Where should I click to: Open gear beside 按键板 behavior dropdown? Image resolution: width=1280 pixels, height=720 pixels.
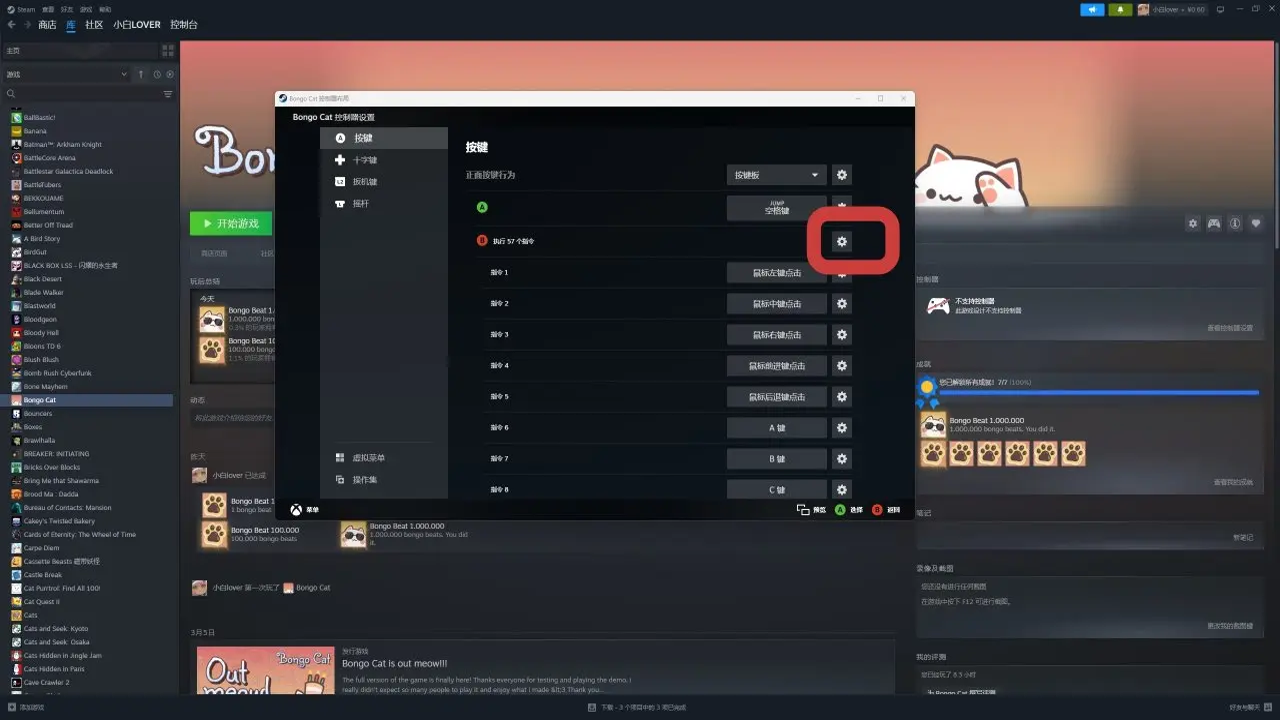coord(842,175)
